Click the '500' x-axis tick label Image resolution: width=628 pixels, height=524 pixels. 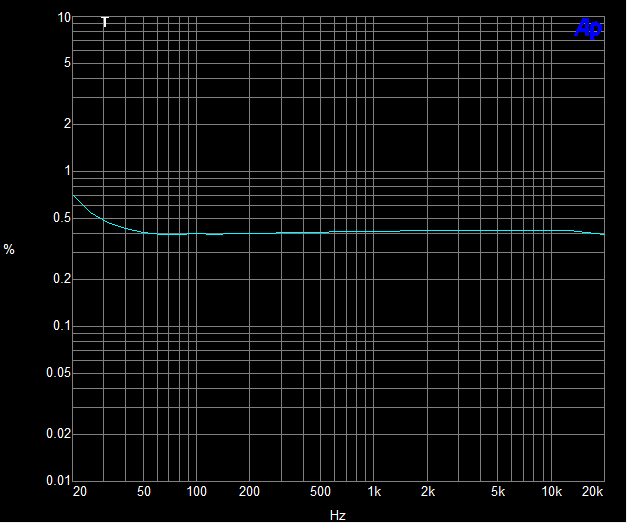[320, 492]
